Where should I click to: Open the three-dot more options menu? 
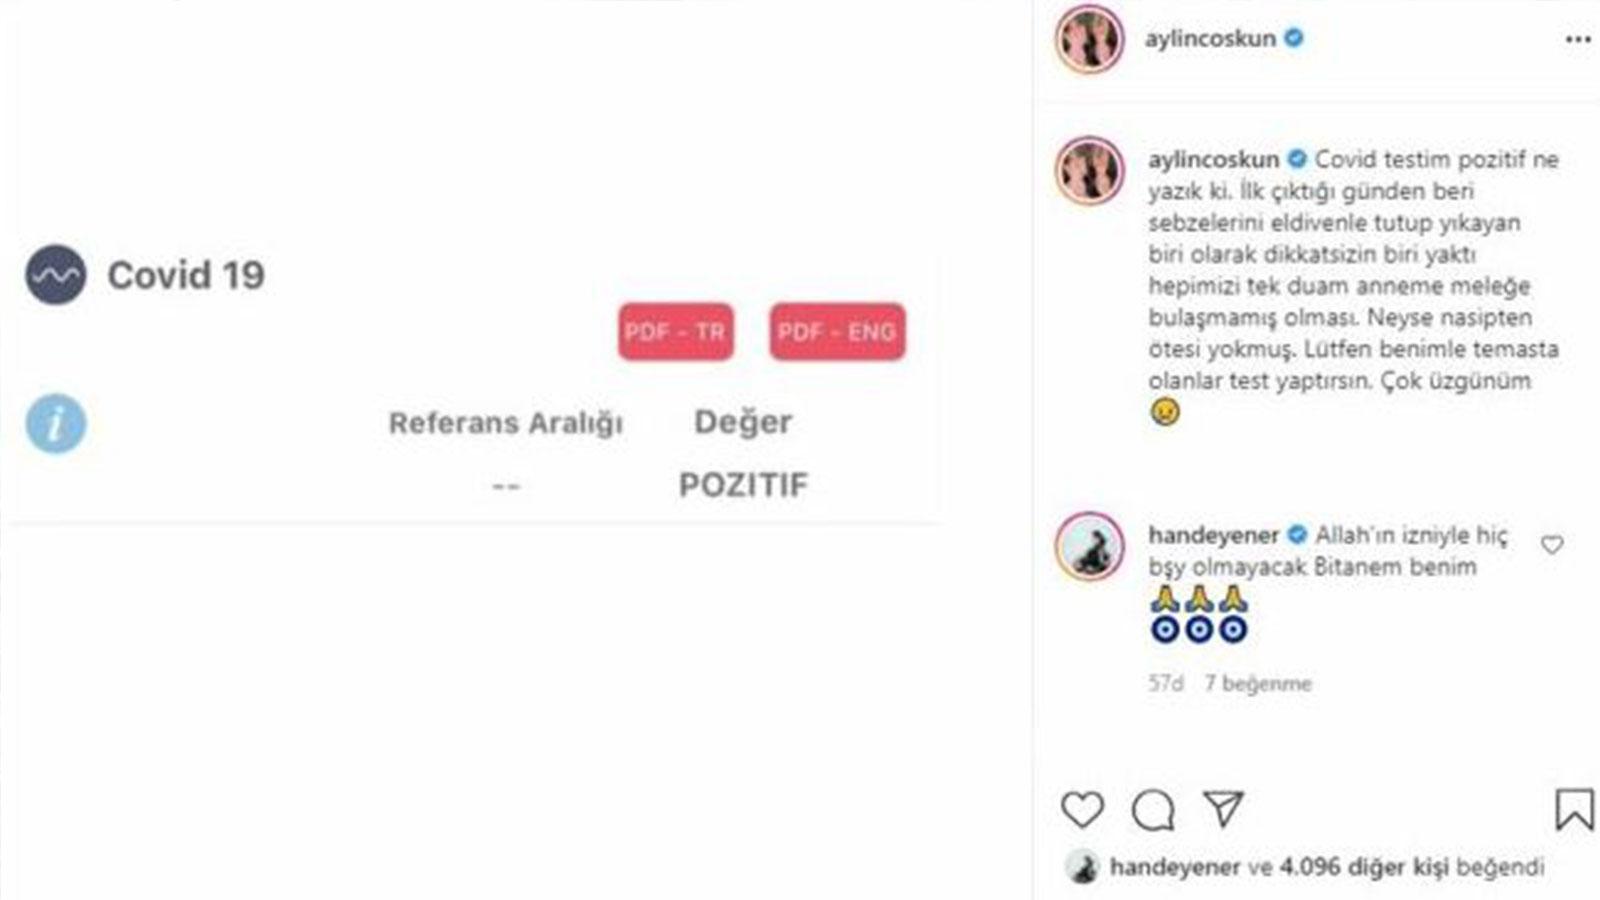tap(1578, 39)
